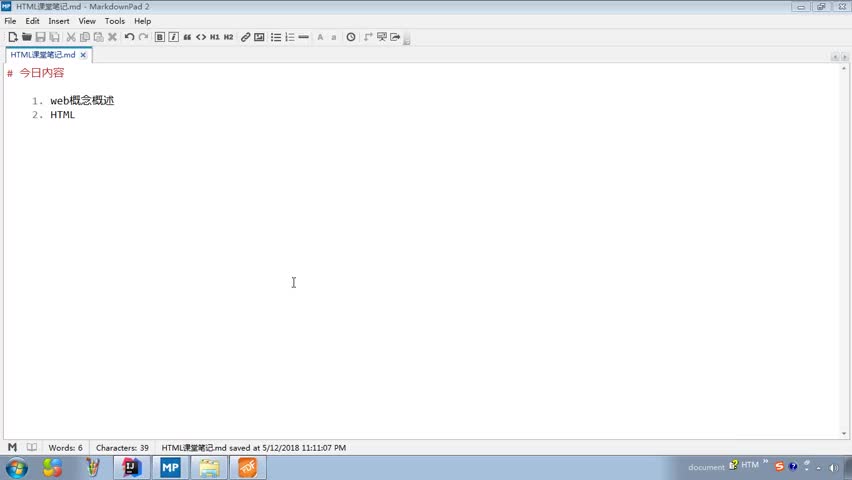
Task: Click the saved at 5/12/2018 status message
Action: (254, 448)
